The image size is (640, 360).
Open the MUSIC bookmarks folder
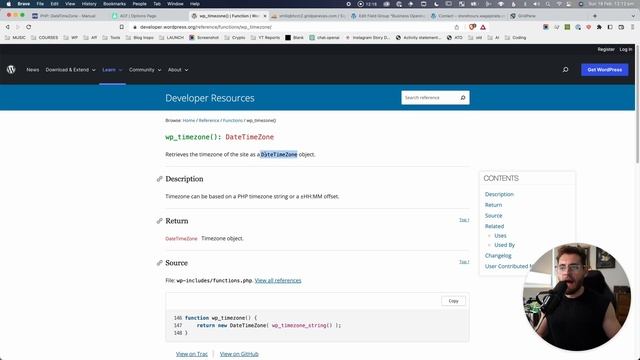point(15,38)
